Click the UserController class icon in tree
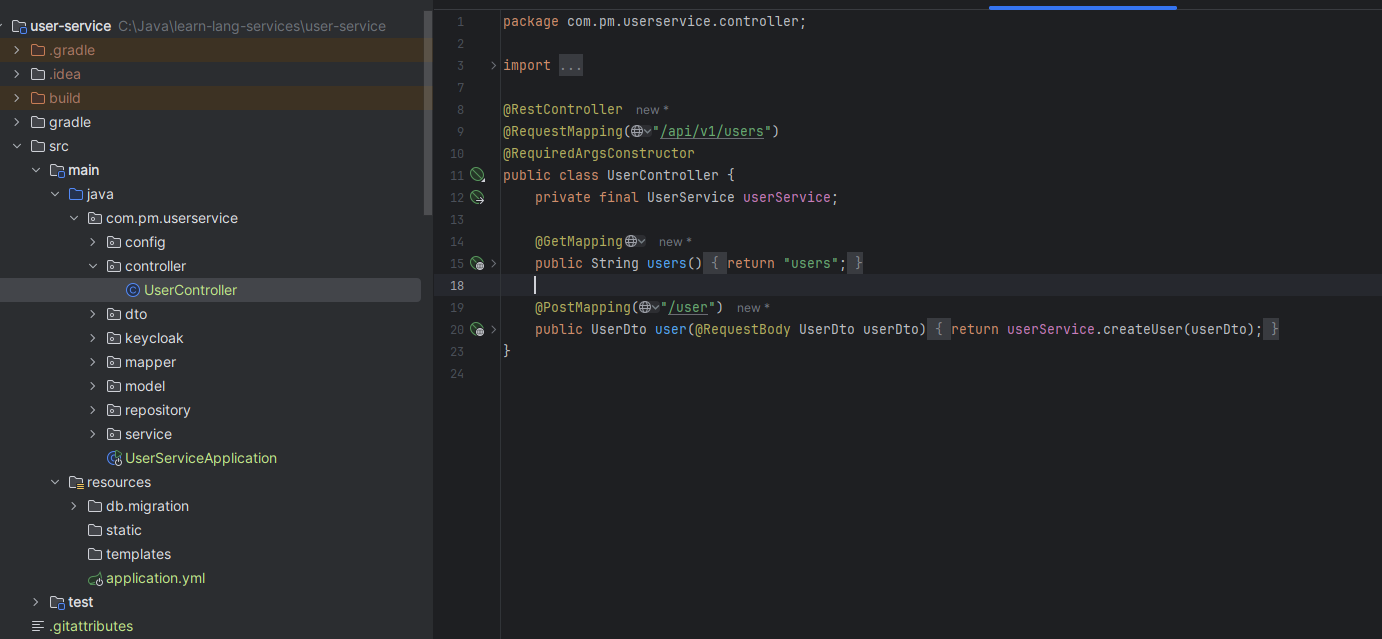 (x=133, y=290)
